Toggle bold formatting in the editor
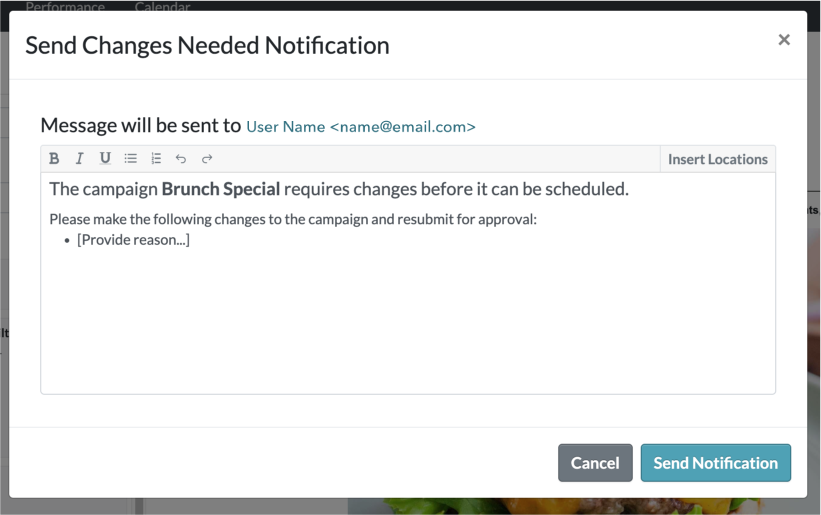 [x=54, y=158]
